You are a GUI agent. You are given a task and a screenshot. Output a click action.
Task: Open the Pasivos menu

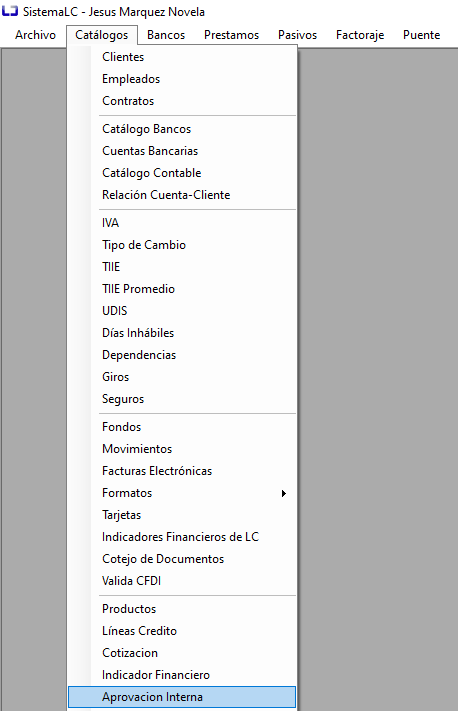coord(297,35)
